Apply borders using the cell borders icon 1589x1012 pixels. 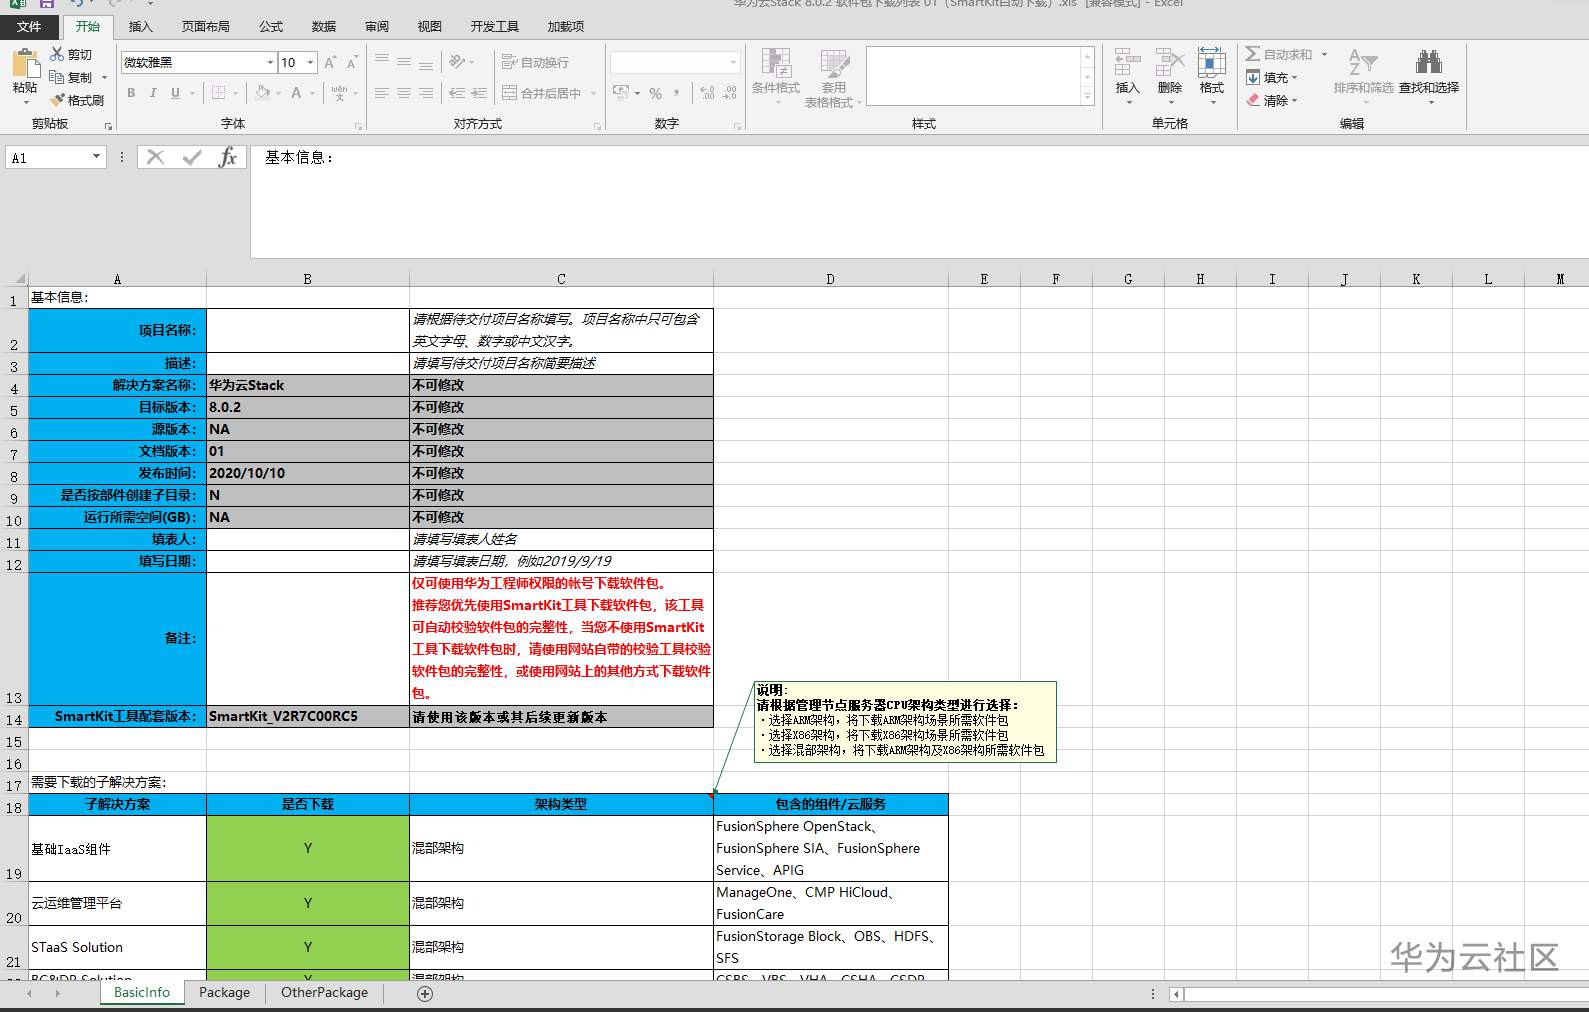tap(218, 93)
